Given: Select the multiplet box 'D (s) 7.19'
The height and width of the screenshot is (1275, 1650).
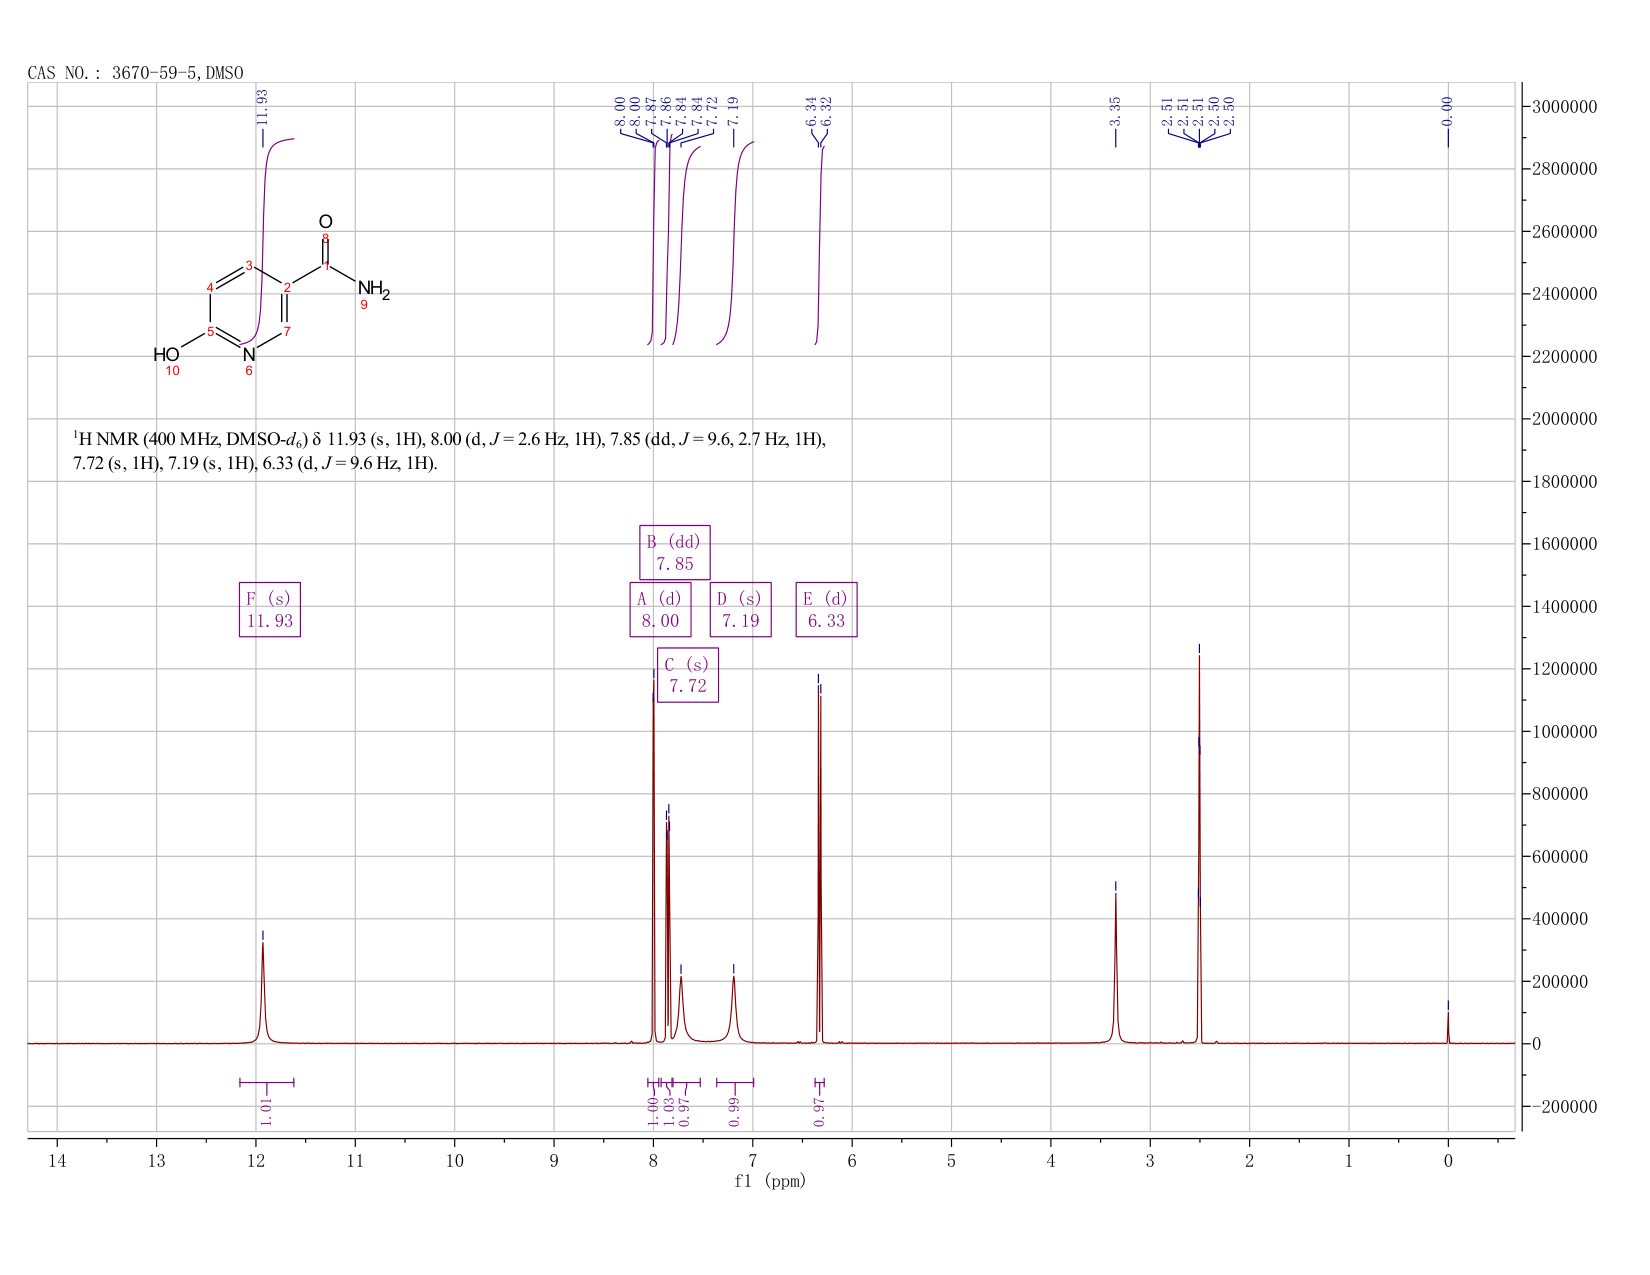Looking at the screenshot, I should (741, 609).
